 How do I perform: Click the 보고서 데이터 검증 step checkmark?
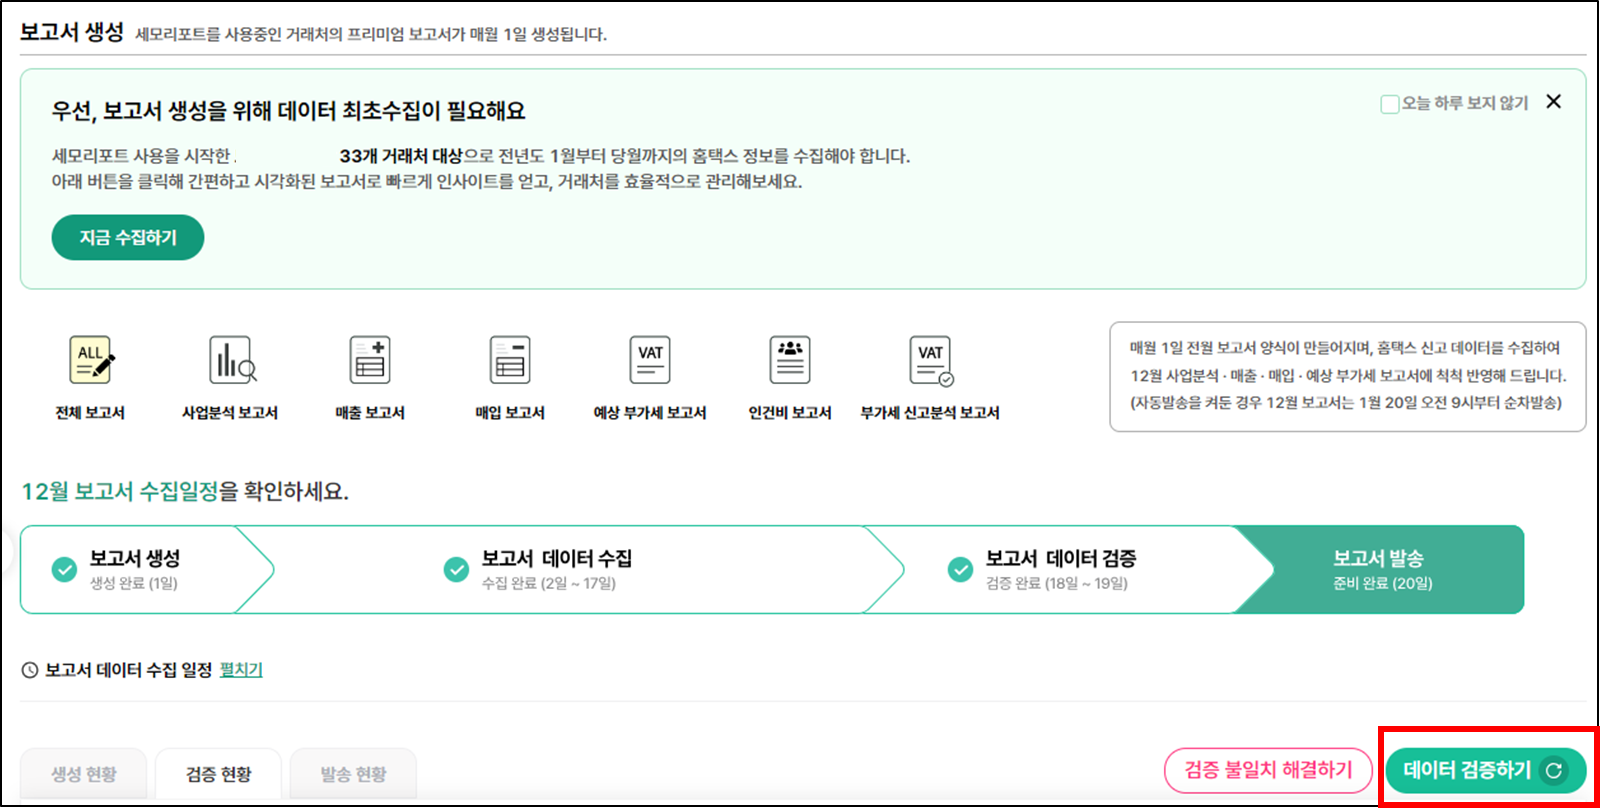(x=960, y=569)
